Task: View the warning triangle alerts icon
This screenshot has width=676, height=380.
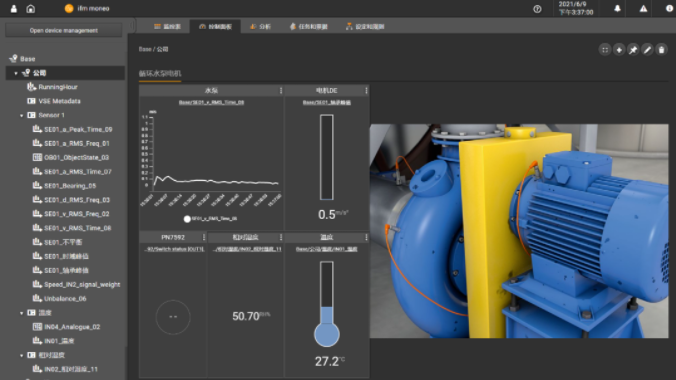Action: [x=643, y=9]
